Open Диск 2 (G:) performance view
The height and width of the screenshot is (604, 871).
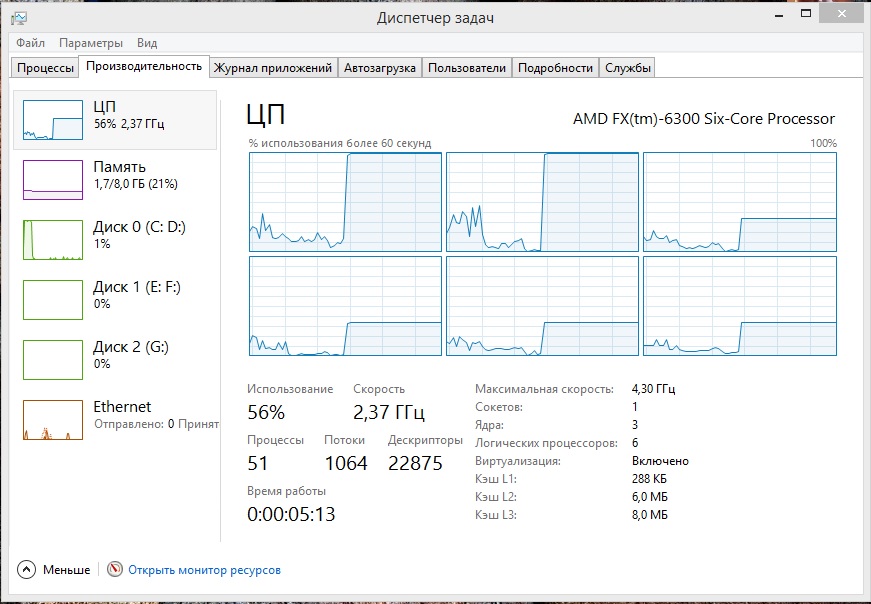click(x=131, y=355)
